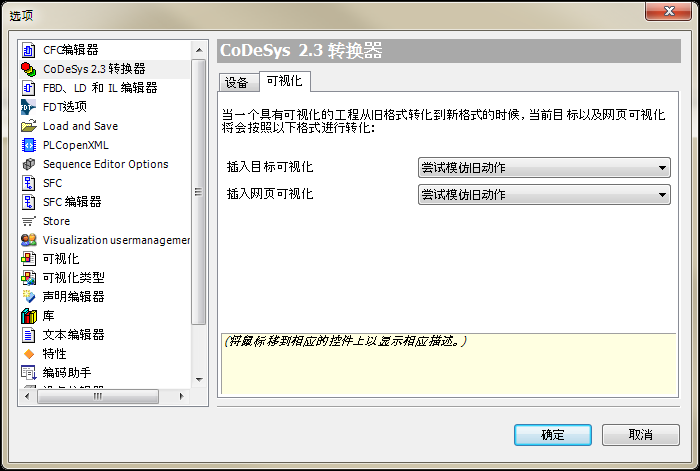Click the 取消 button
This screenshot has width=700, height=471.
click(x=641, y=435)
